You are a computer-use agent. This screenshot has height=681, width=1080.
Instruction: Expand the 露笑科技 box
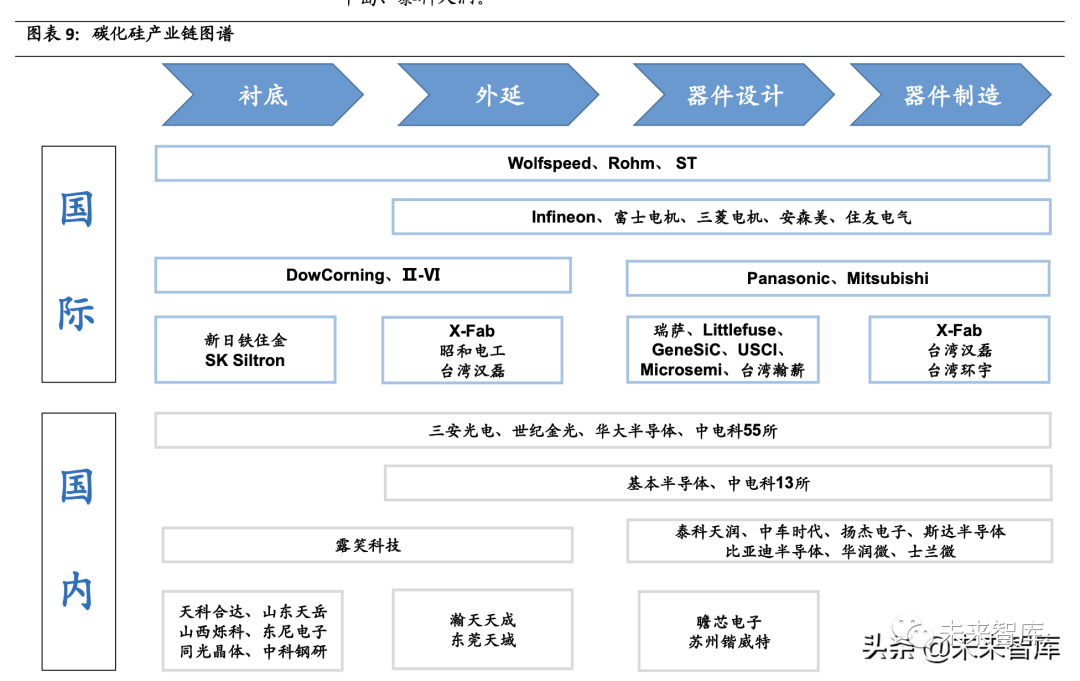pos(366,544)
